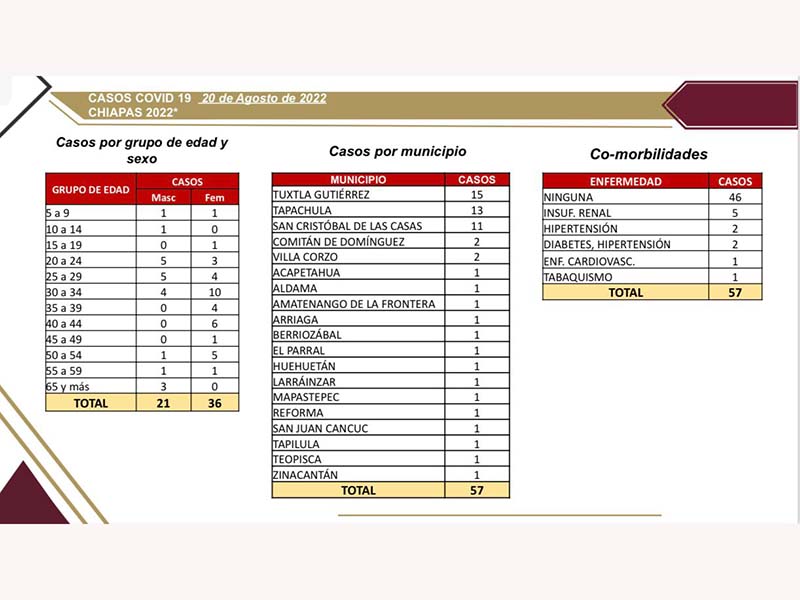
Task: Click heading 'Casos por grupo de edad y sexo'
Action: 142,150
